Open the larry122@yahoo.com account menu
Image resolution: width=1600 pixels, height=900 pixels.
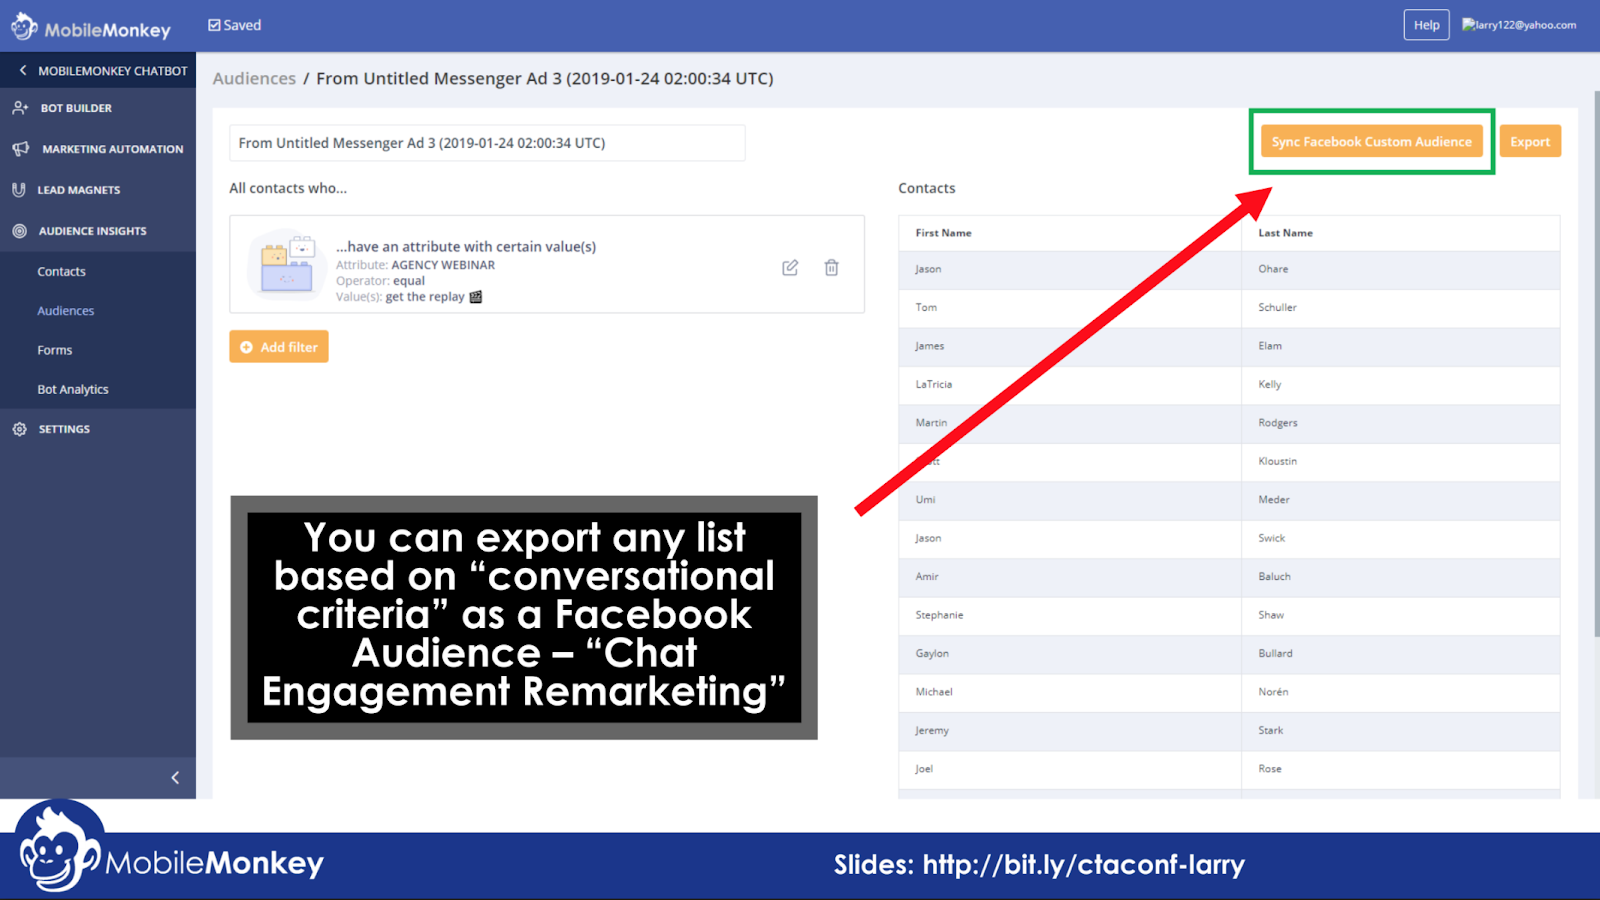pyautogui.click(x=1519, y=25)
